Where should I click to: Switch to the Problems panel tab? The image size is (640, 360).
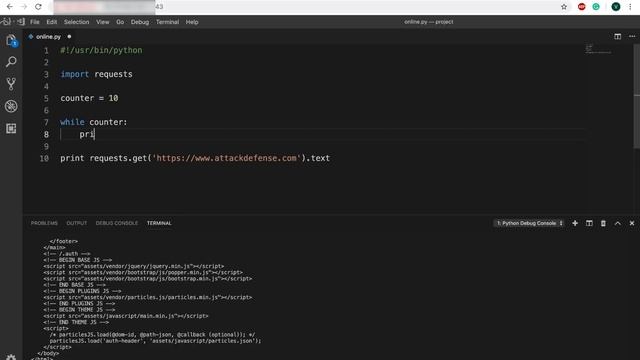click(44, 223)
